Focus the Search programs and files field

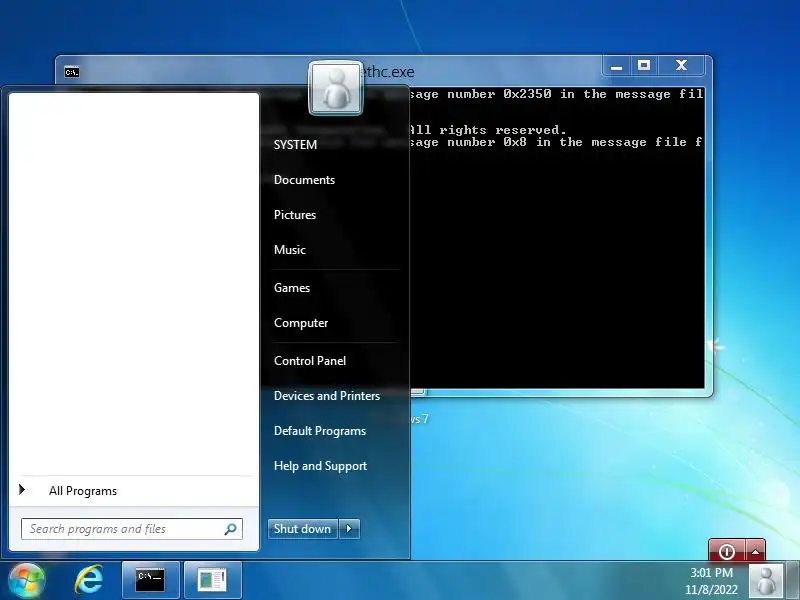(132, 529)
